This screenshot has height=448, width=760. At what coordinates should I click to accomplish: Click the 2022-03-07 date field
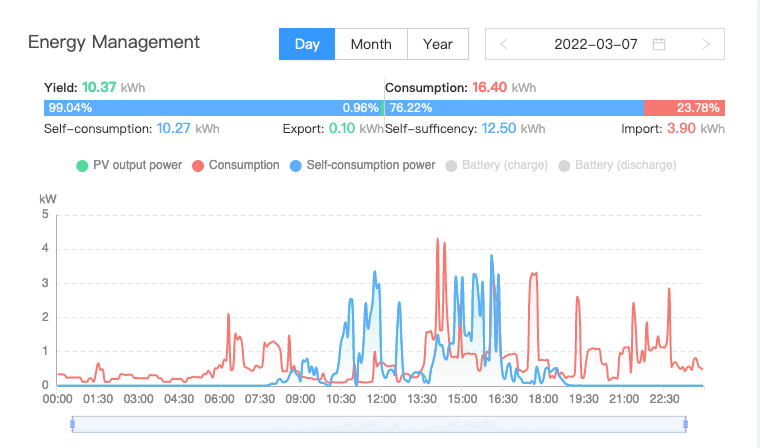(x=605, y=44)
